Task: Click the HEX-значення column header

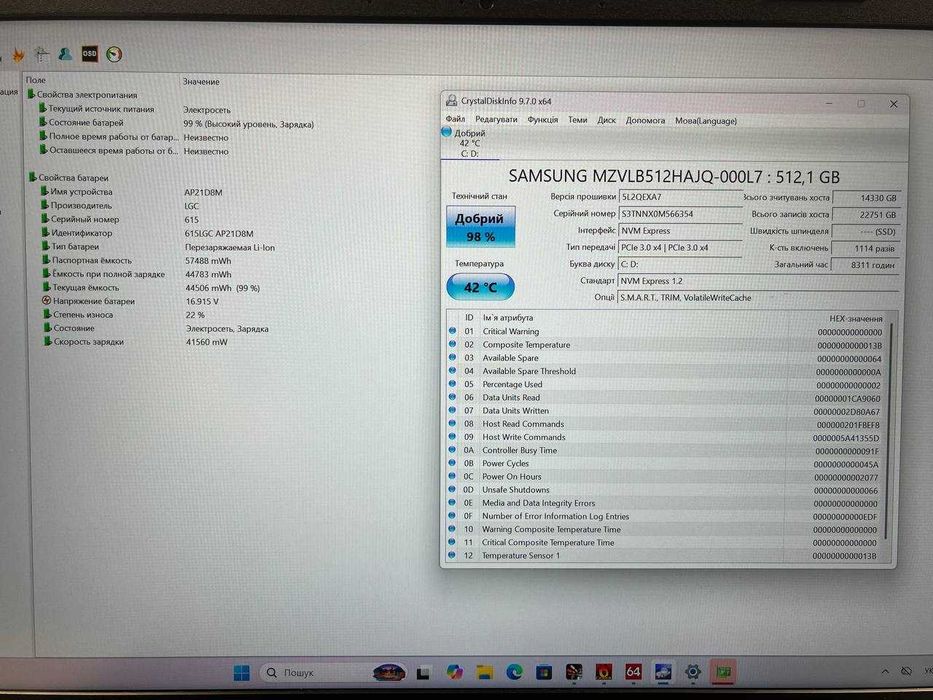Action: (x=856, y=319)
